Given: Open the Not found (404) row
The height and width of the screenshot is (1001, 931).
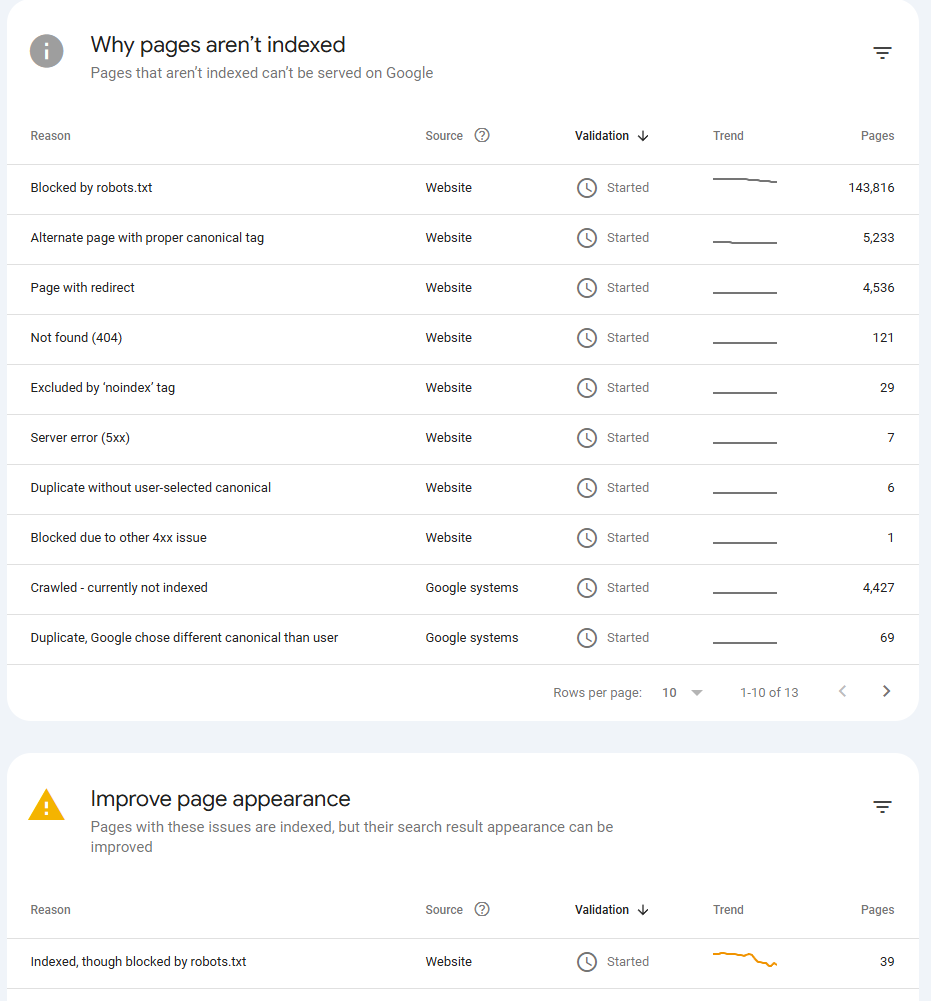Looking at the screenshot, I should tap(76, 338).
